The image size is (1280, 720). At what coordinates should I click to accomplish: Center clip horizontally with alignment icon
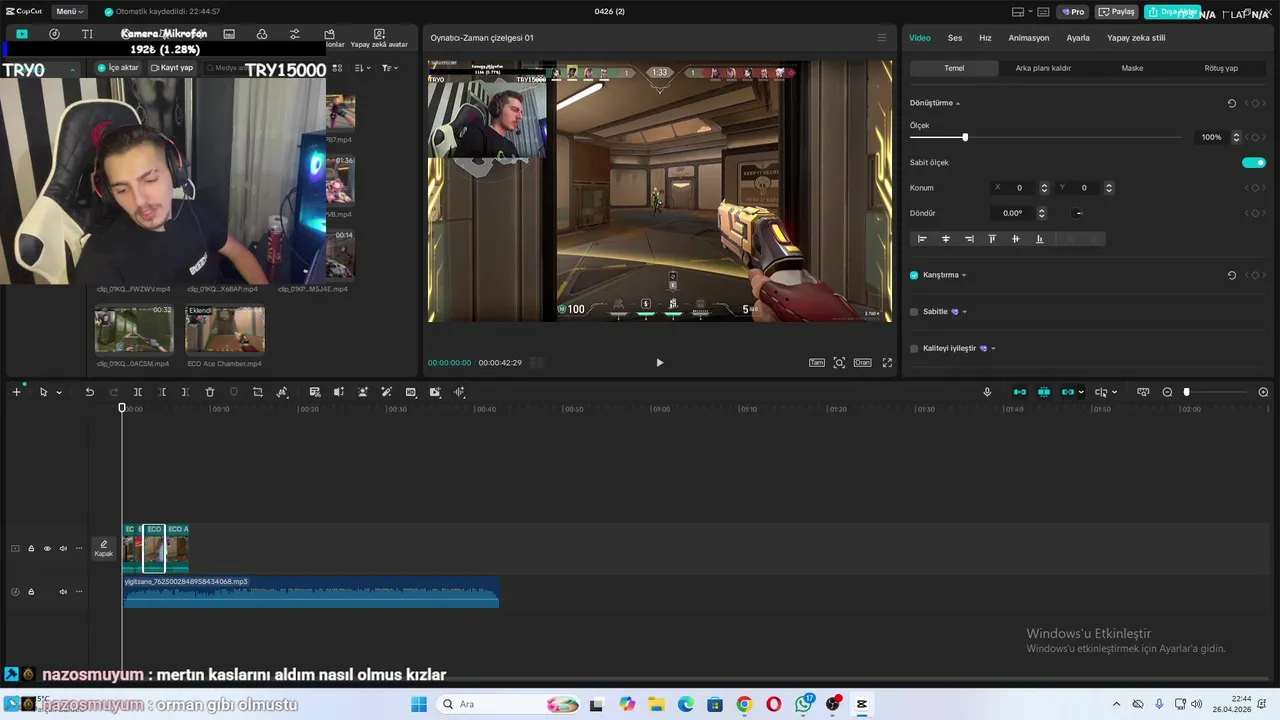click(945, 239)
